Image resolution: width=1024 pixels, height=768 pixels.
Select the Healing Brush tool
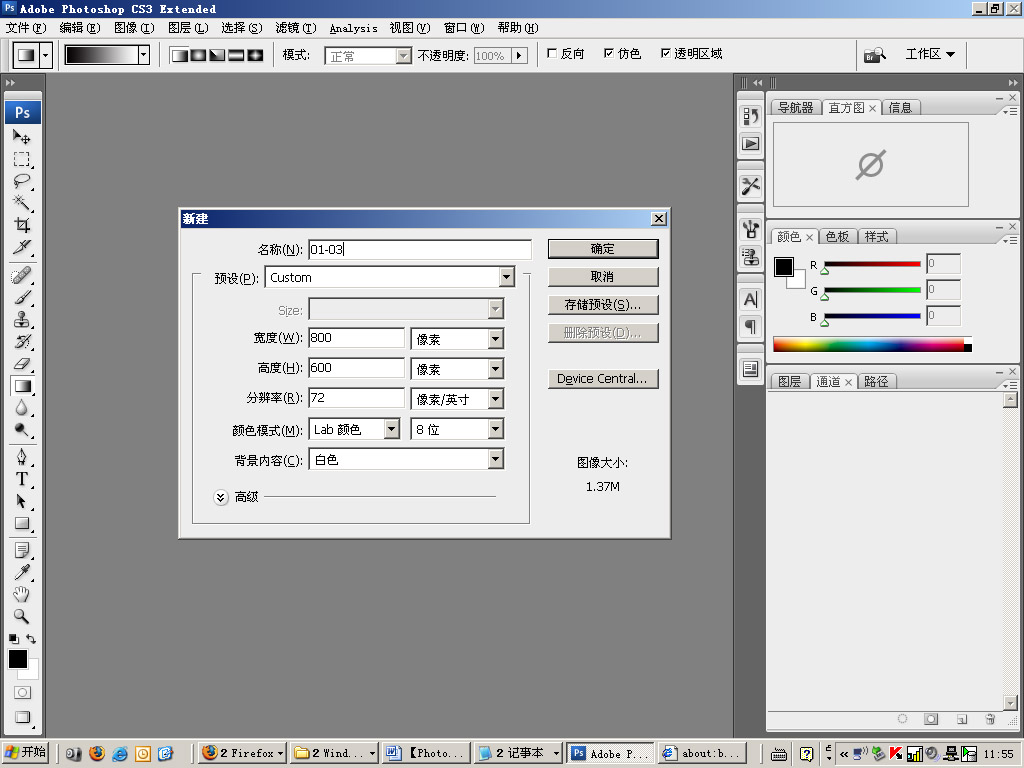(x=22, y=276)
